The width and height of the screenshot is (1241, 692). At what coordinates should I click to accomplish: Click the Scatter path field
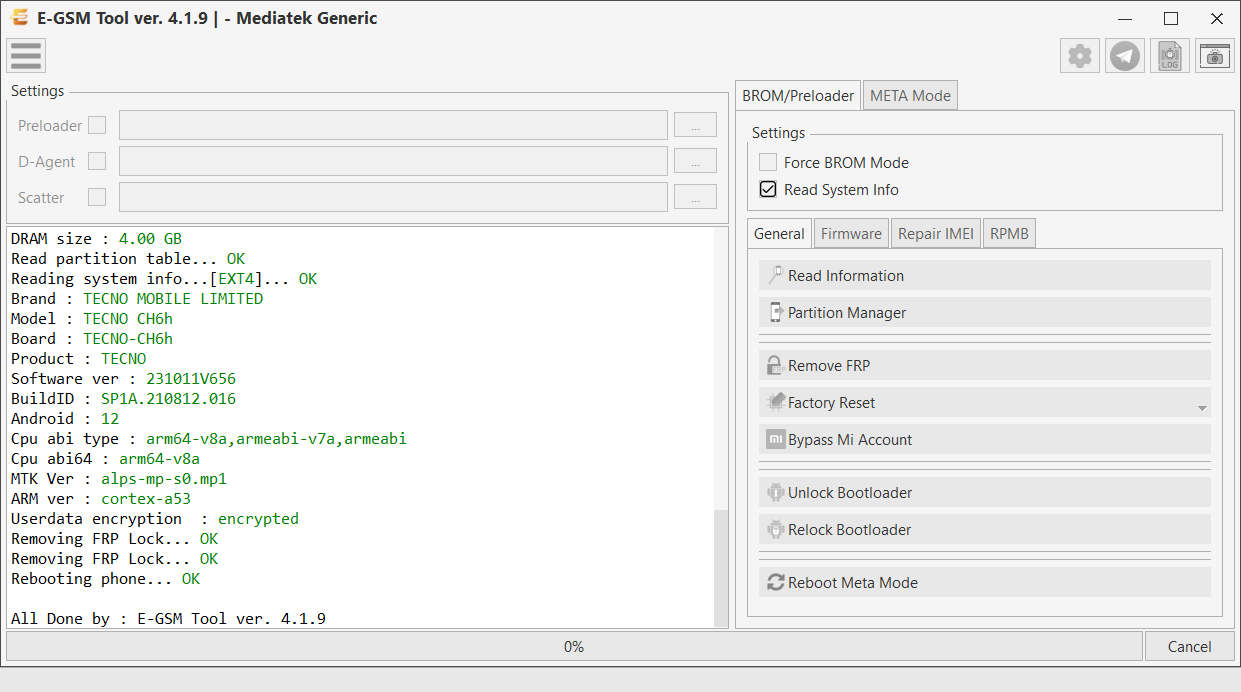pyautogui.click(x=393, y=197)
